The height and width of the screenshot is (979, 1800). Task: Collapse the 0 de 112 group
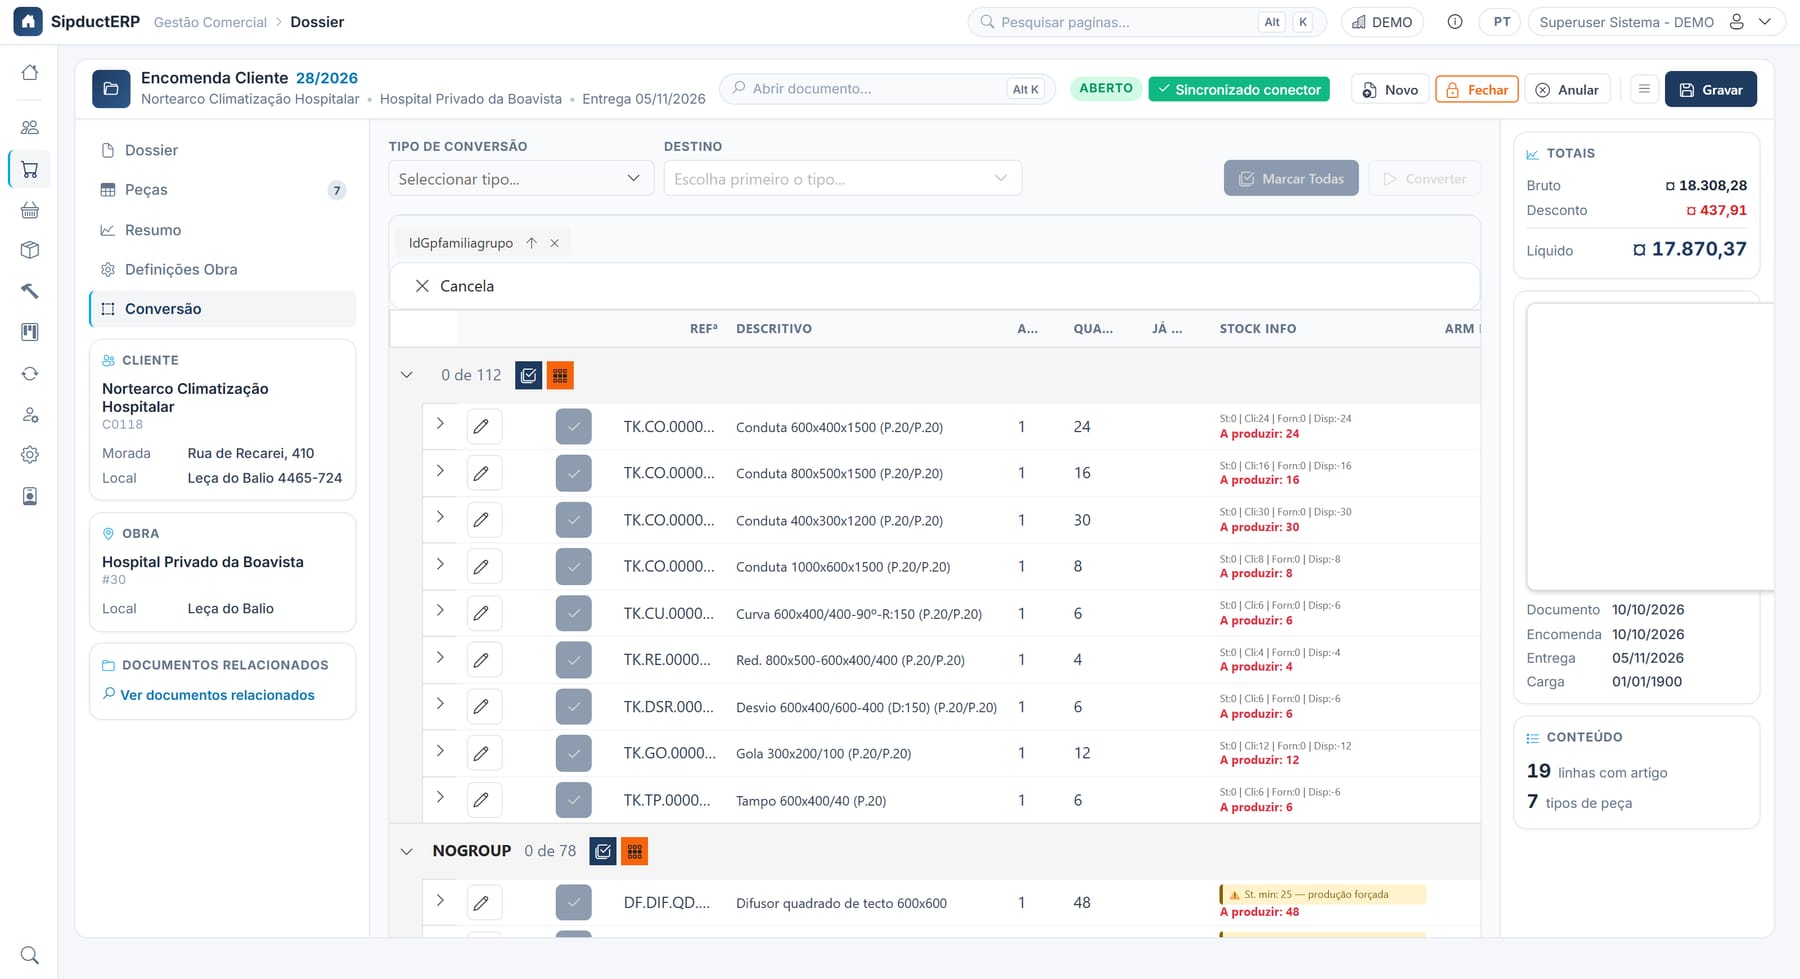pyautogui.click(x=406, y=375)
